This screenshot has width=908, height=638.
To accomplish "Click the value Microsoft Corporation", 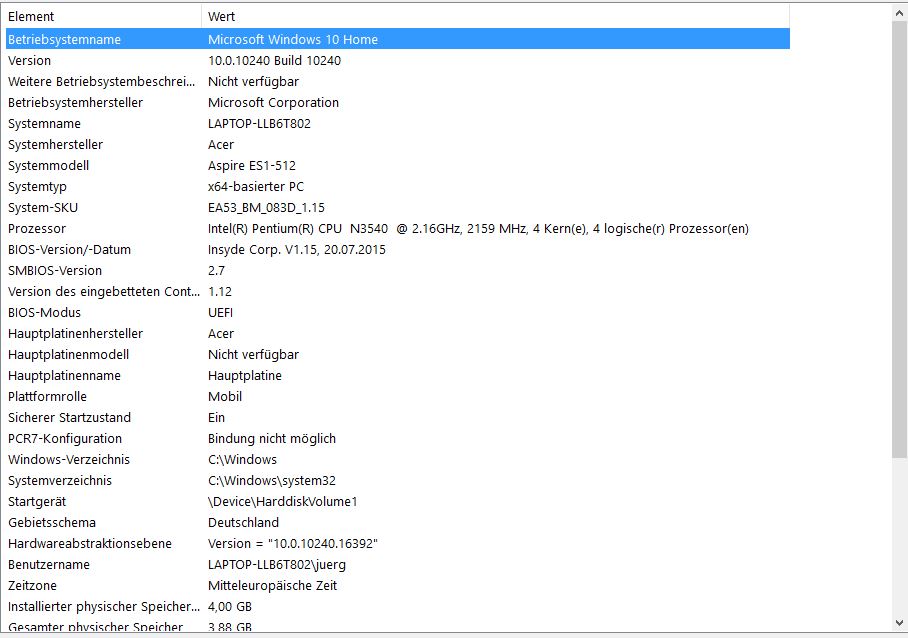I will click(273, 102).
